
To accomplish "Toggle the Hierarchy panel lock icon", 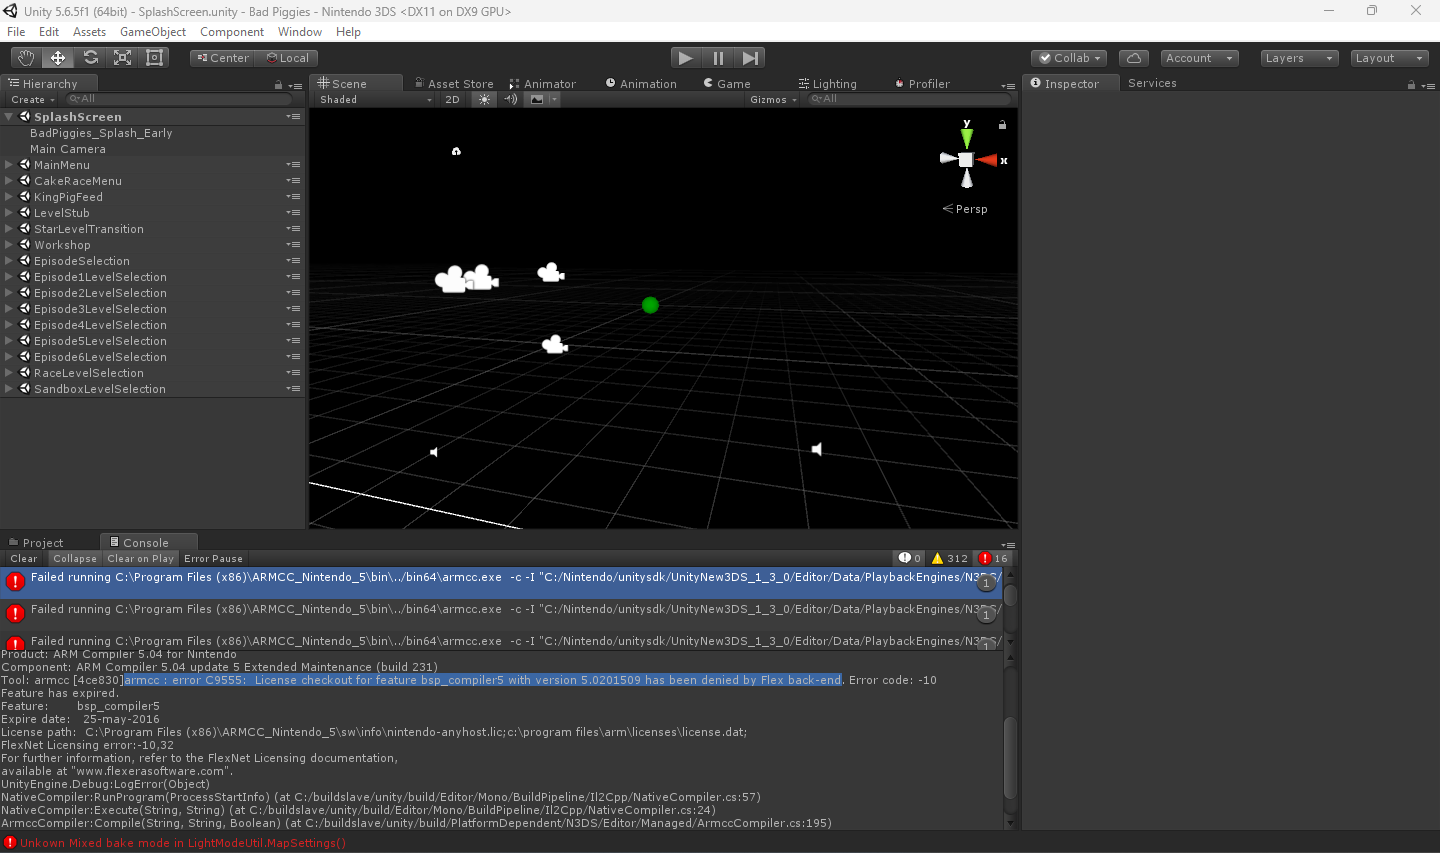I will click(278, 85).
